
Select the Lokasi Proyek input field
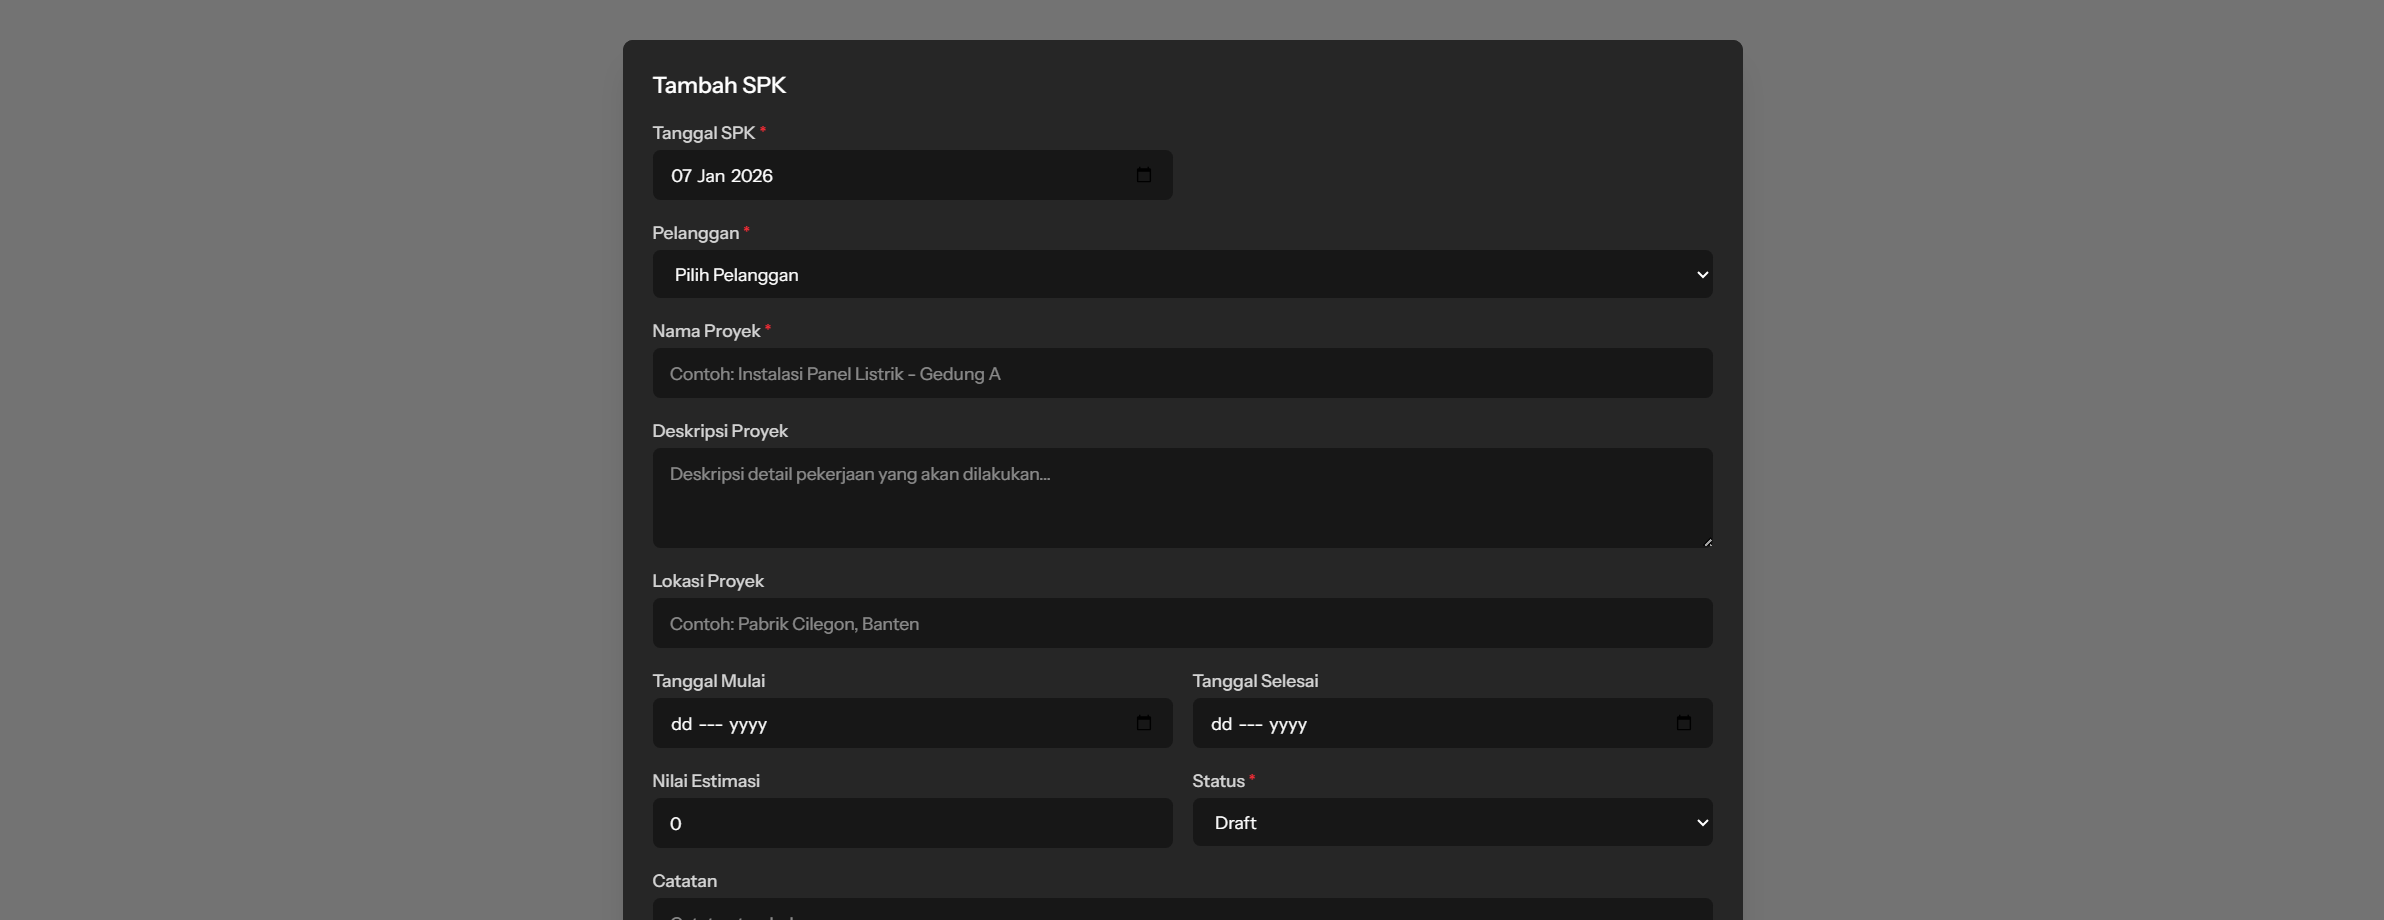pyautogui.click(x=1182, y=623)
